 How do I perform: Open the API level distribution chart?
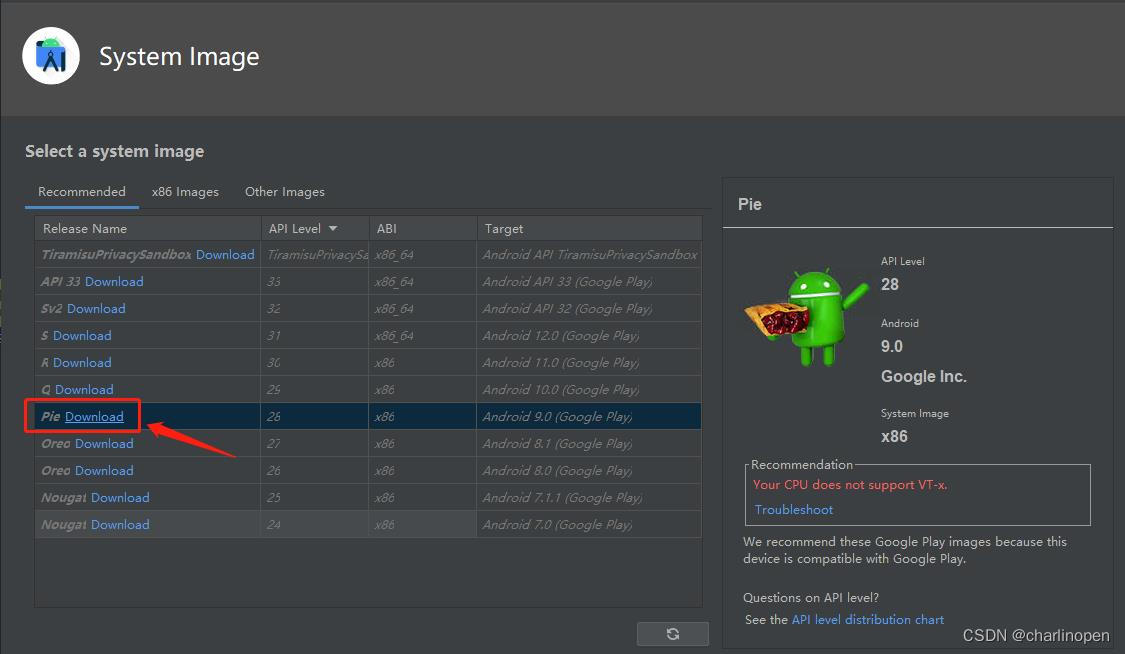(867, 620)
